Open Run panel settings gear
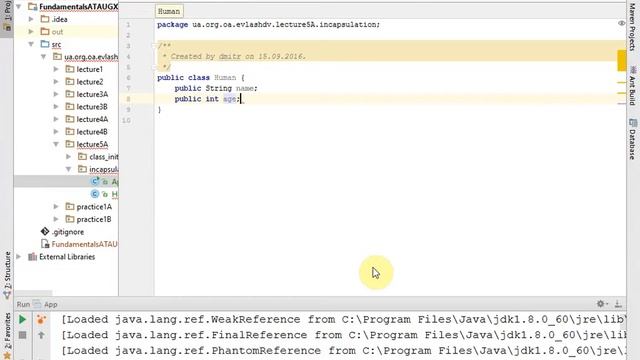 tap(601, 304)
